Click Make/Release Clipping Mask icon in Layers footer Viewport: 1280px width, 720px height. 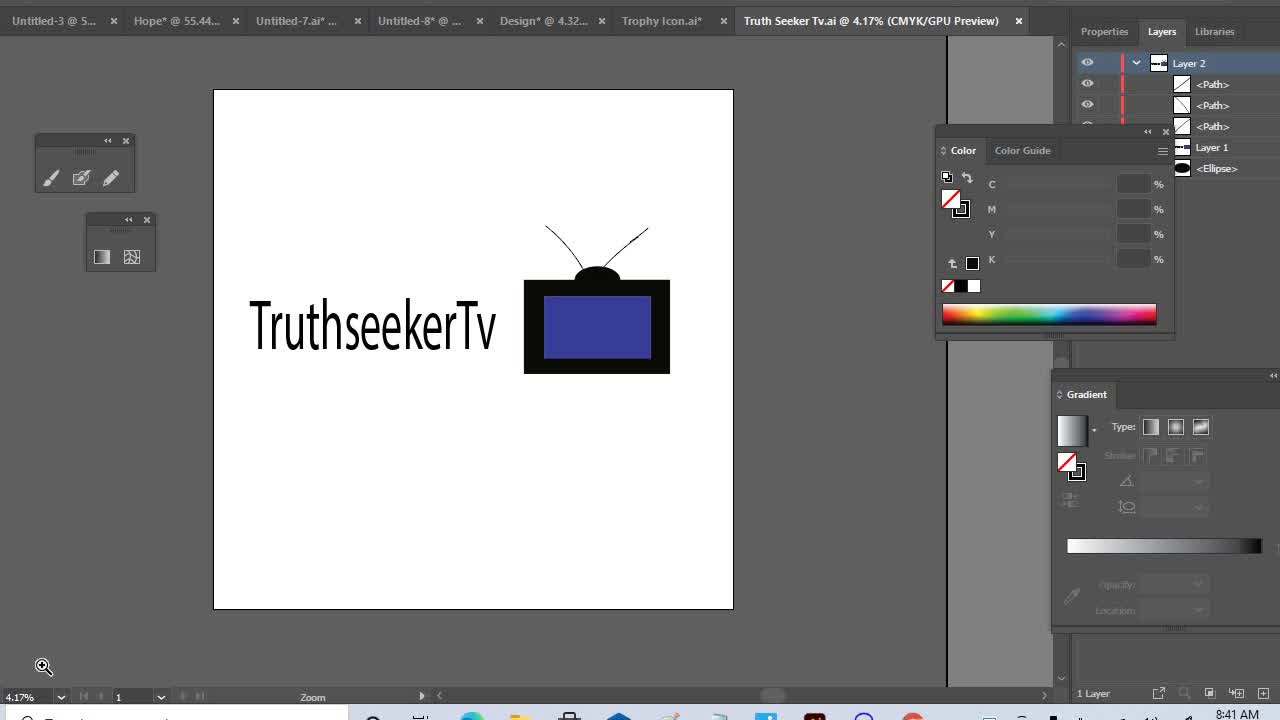(1209, 693)
